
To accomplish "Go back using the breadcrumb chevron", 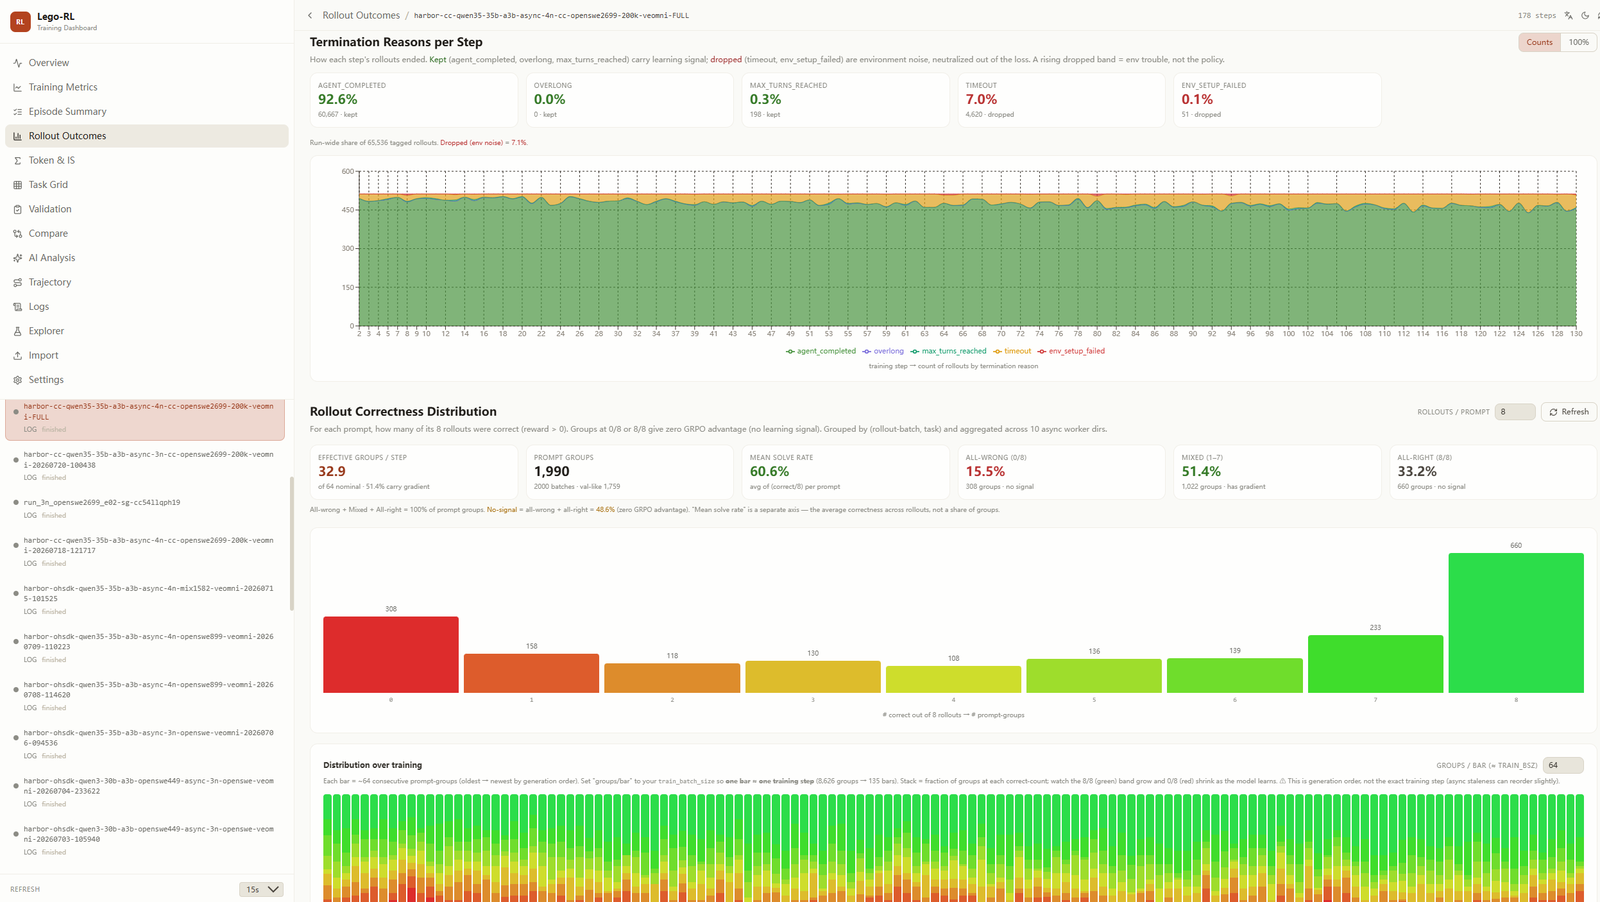I will click(310, 15).
